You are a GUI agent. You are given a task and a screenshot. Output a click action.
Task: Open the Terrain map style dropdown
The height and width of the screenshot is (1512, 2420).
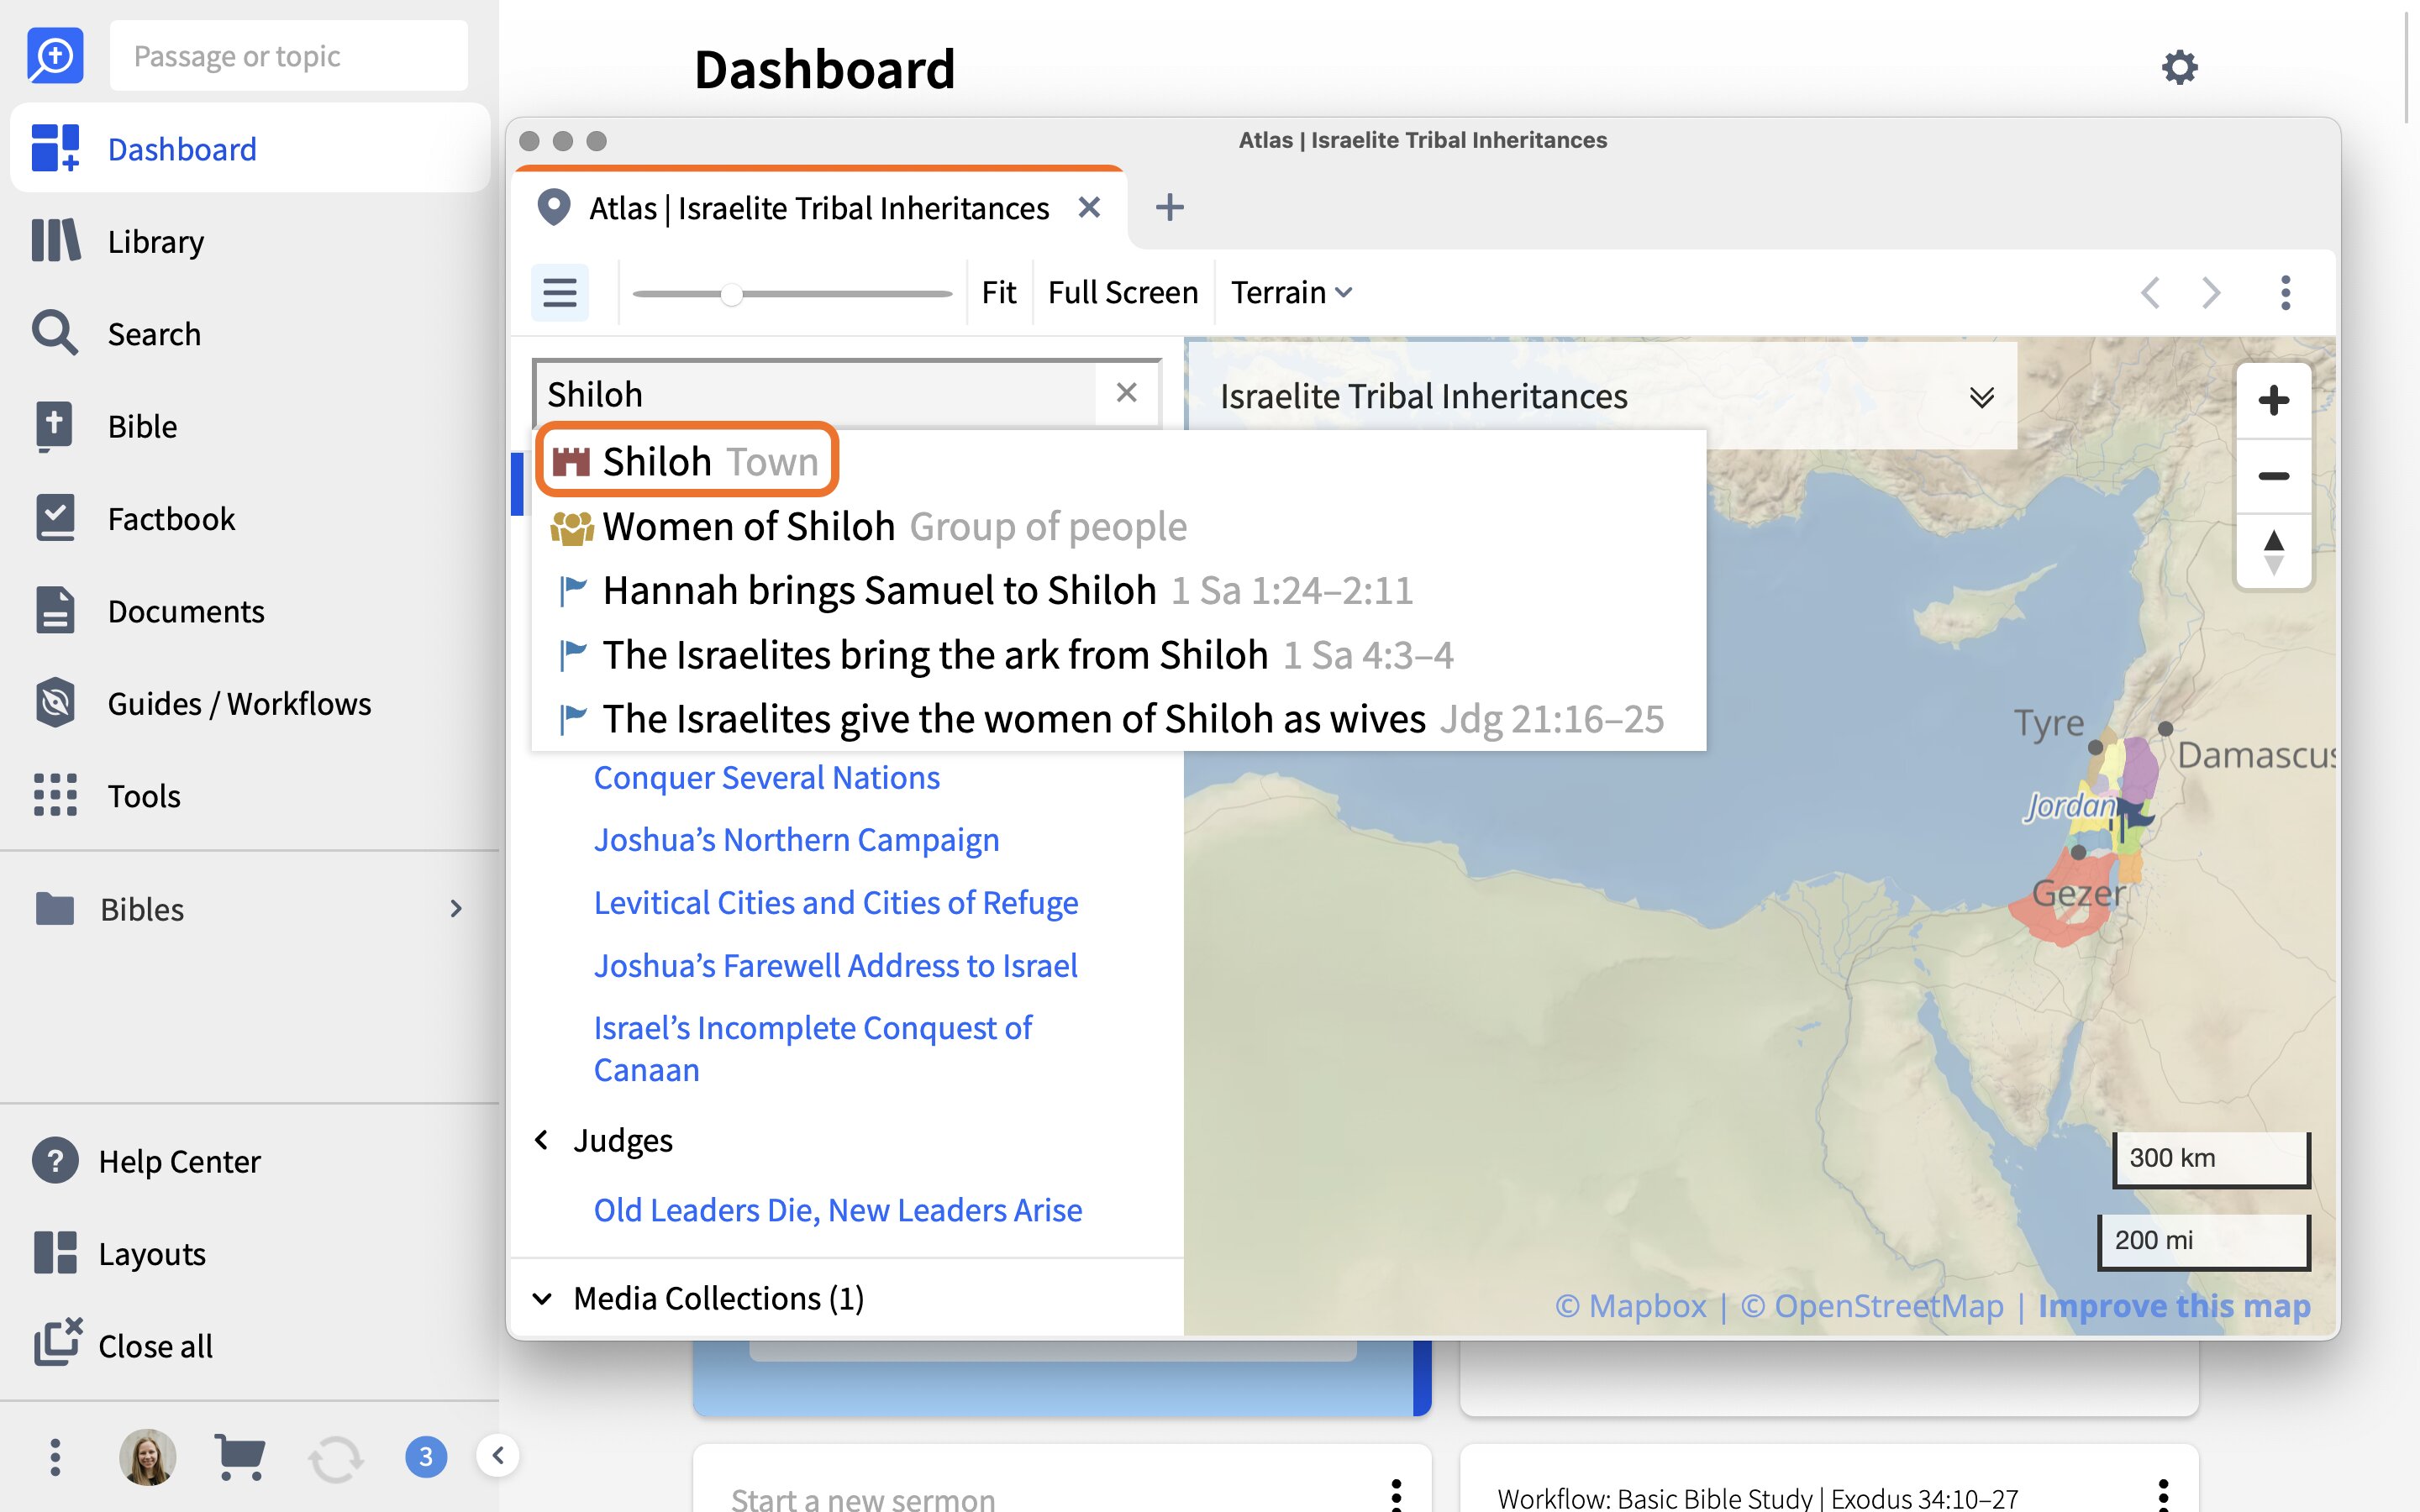1291,293
